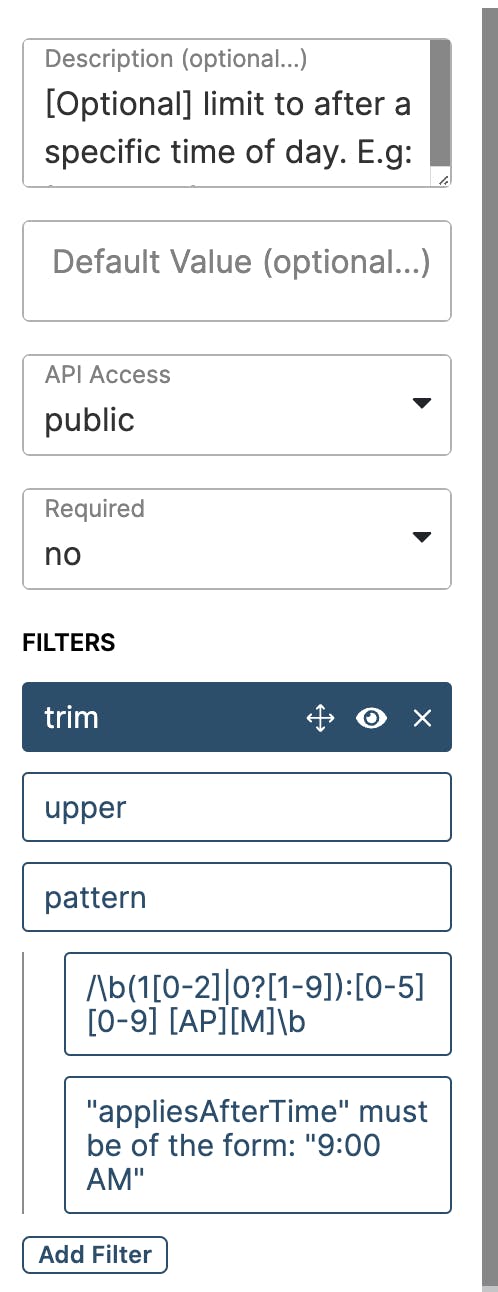Click the Required field showing no
The height and width of the screenshot is (1292, 498).
coord(237,539)
